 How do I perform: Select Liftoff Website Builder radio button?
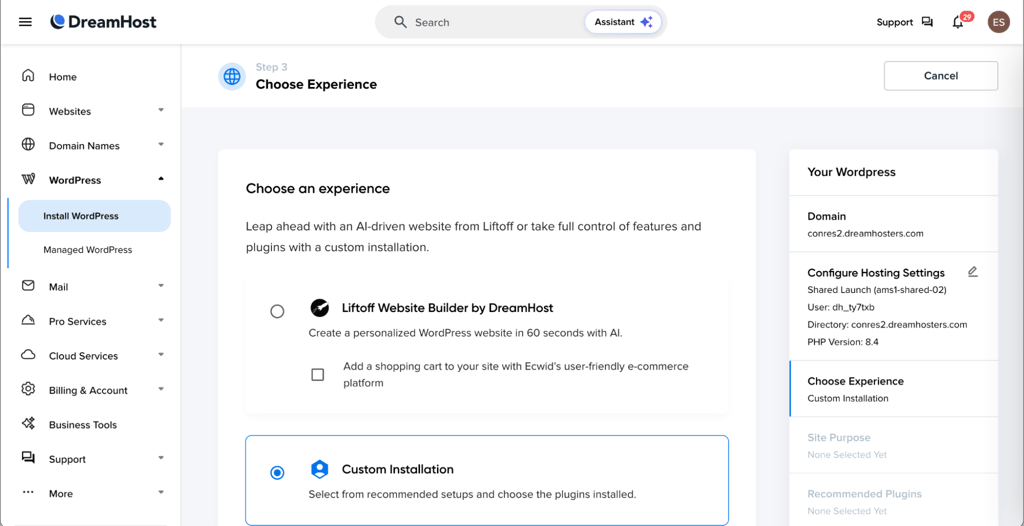278,311
